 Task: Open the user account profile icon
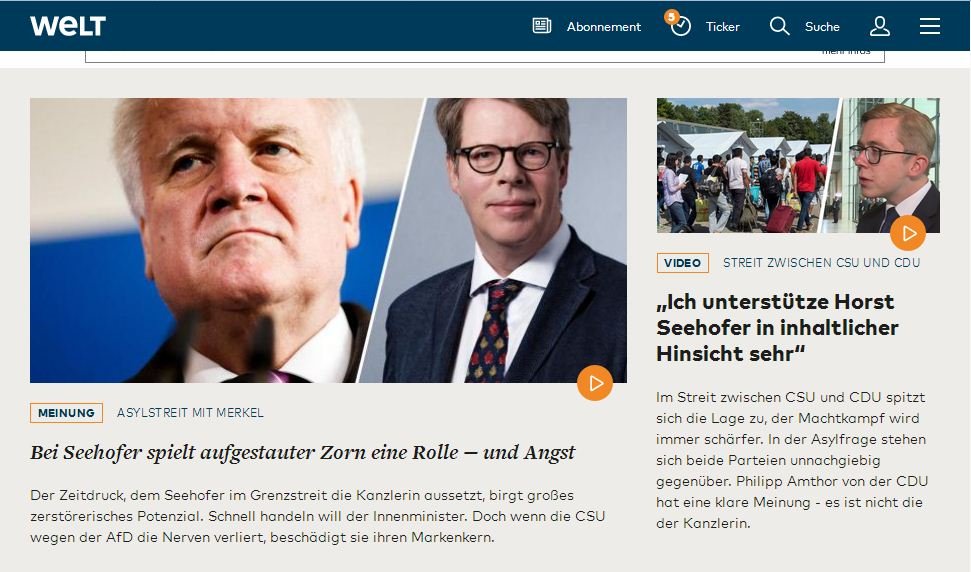click(880, 26)
